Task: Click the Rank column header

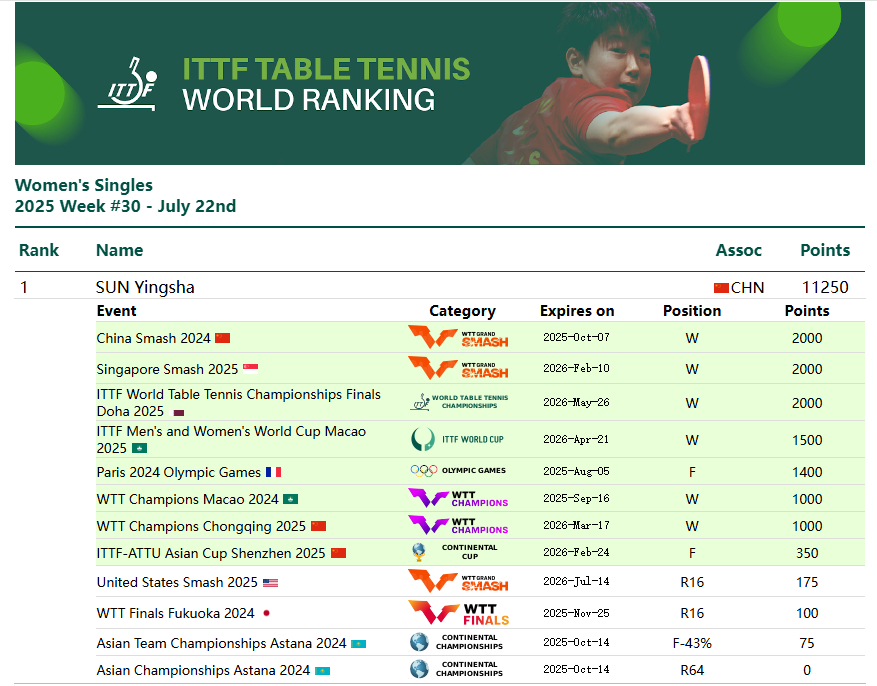Action: [39, 250]
